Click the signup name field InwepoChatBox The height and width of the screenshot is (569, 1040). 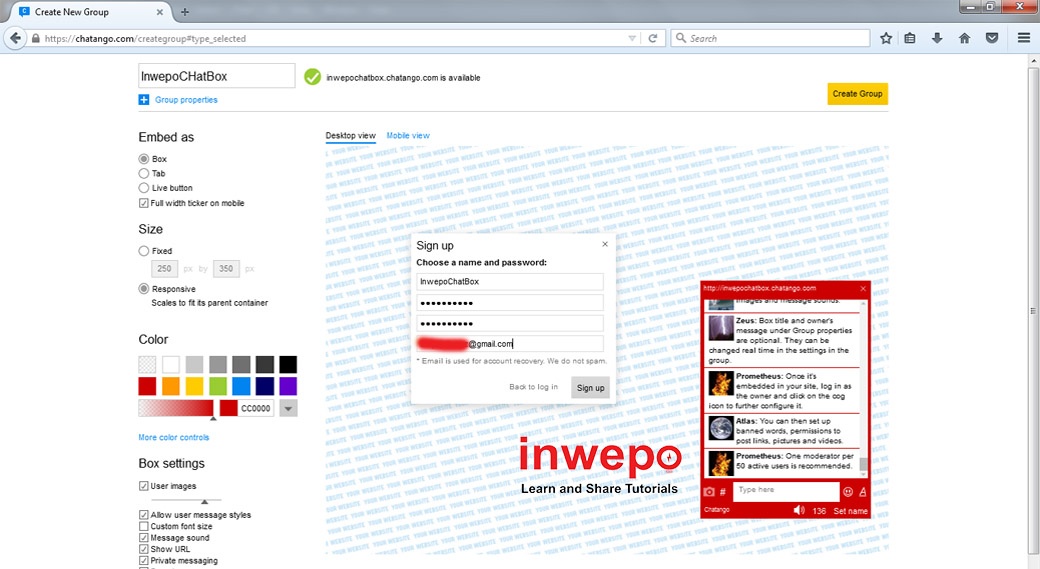509,281
